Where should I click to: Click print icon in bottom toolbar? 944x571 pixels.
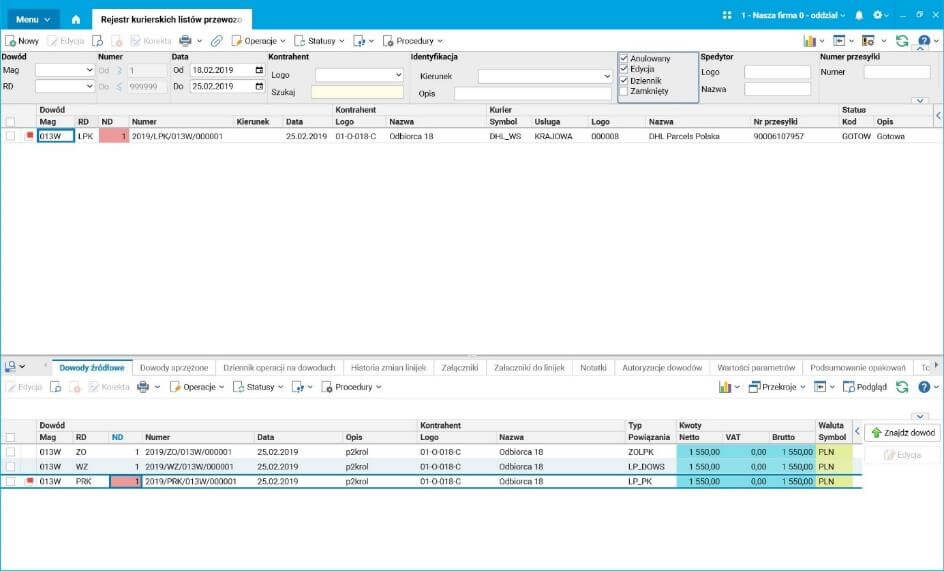[143, 387]
